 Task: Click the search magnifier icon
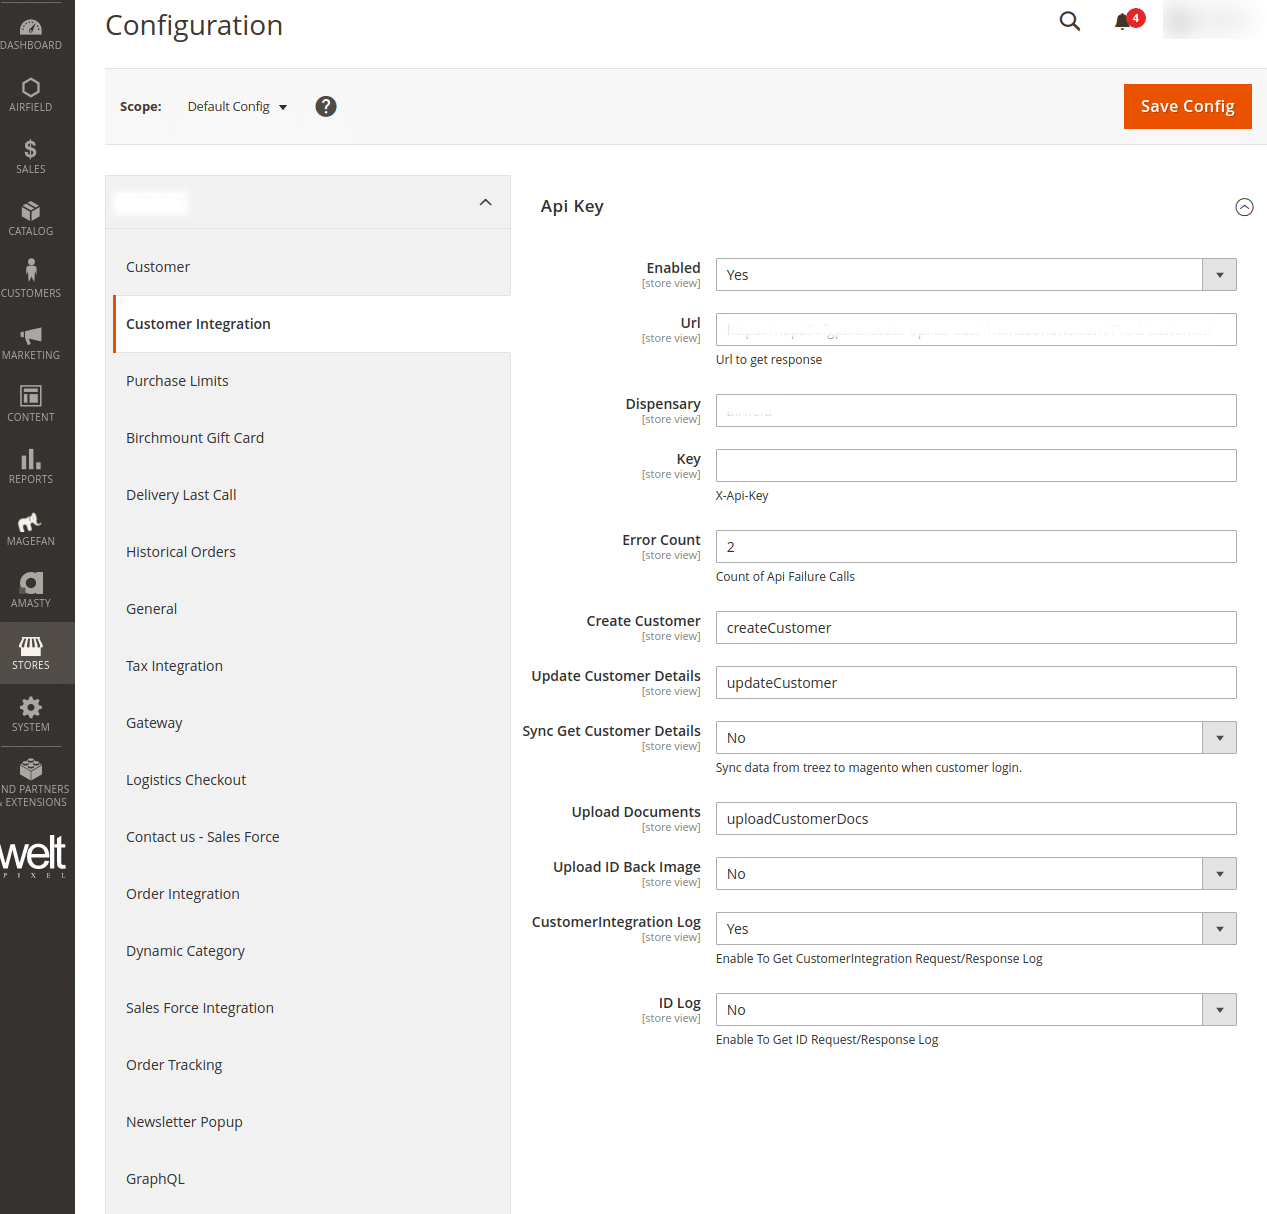1070,21
